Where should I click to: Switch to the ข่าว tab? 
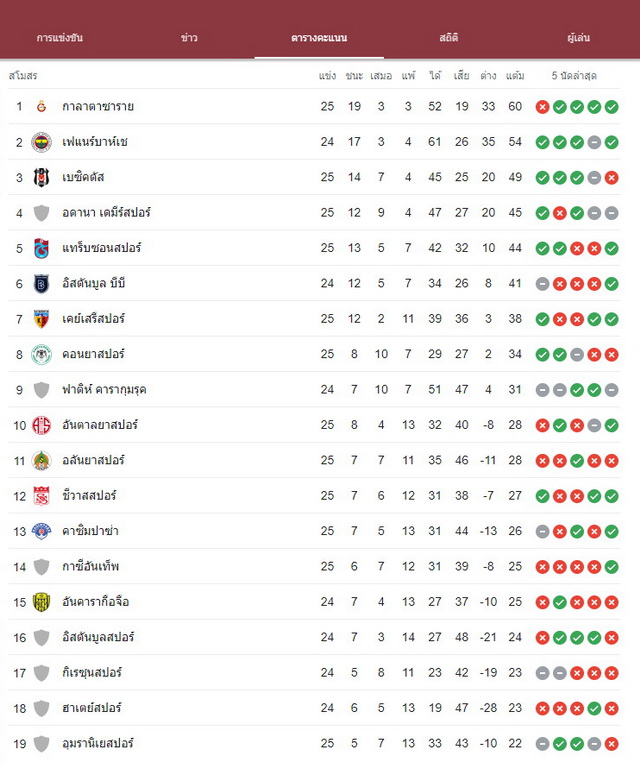pyautogui.click(x=189, y=38)
